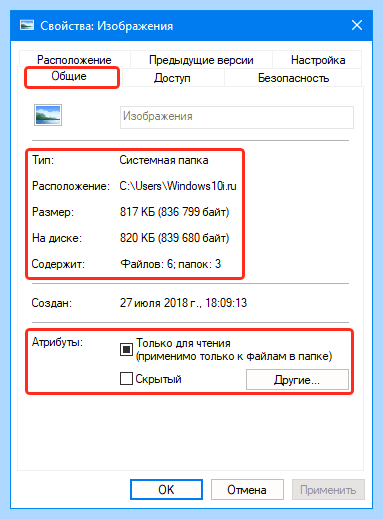The image size is (383, 519).
Task: Click the path C:\Users\Windows10i.ru
Action: pyautogui.click(x=178, y=186)
